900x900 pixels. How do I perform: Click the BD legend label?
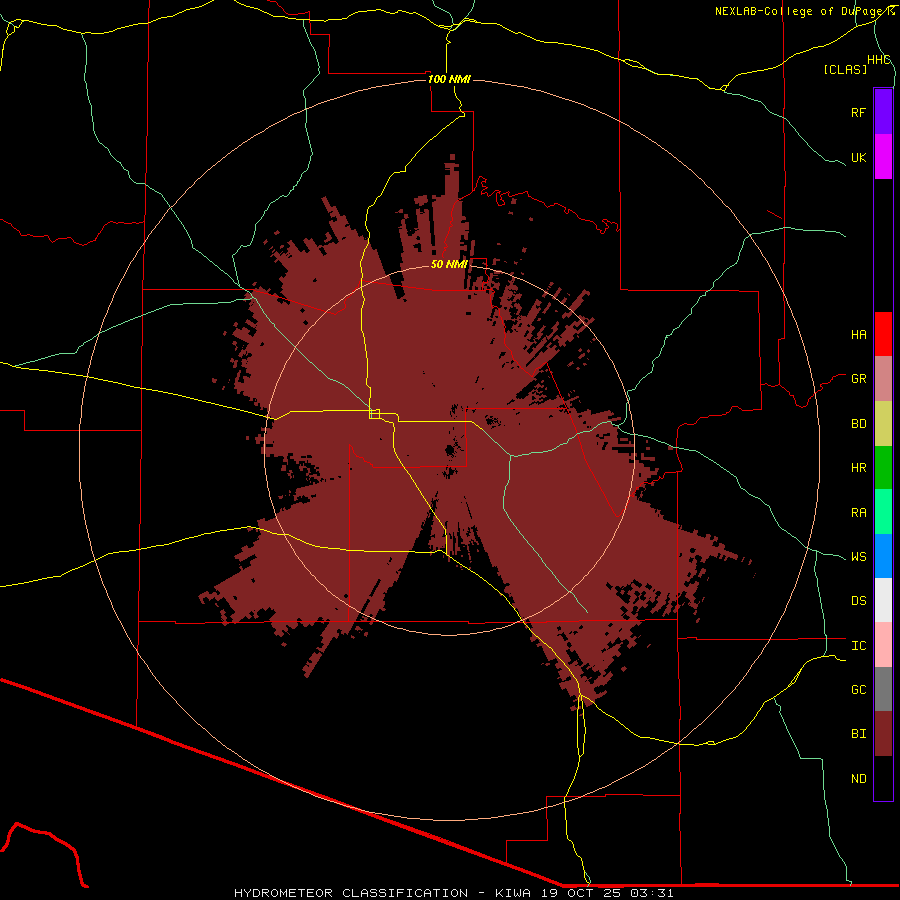point(858,424)
